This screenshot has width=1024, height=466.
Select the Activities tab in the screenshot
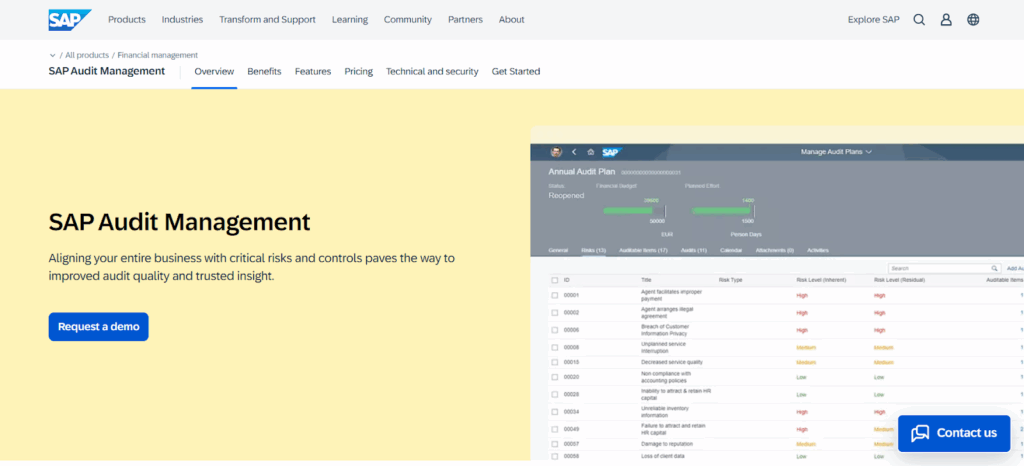click(x=818, y=250)
